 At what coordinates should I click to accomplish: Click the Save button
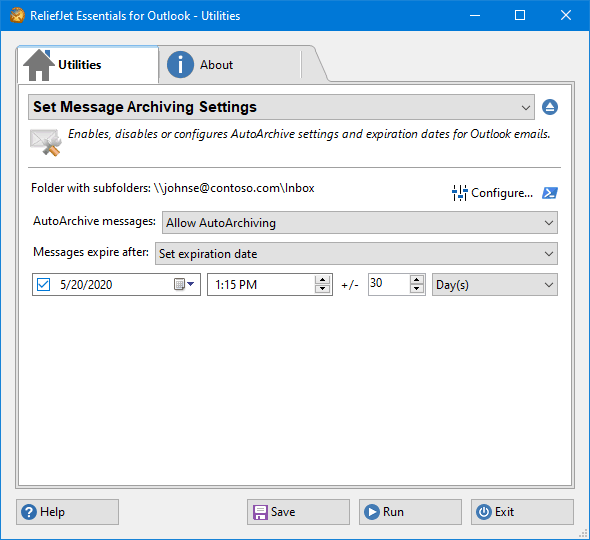pos(298,512)
